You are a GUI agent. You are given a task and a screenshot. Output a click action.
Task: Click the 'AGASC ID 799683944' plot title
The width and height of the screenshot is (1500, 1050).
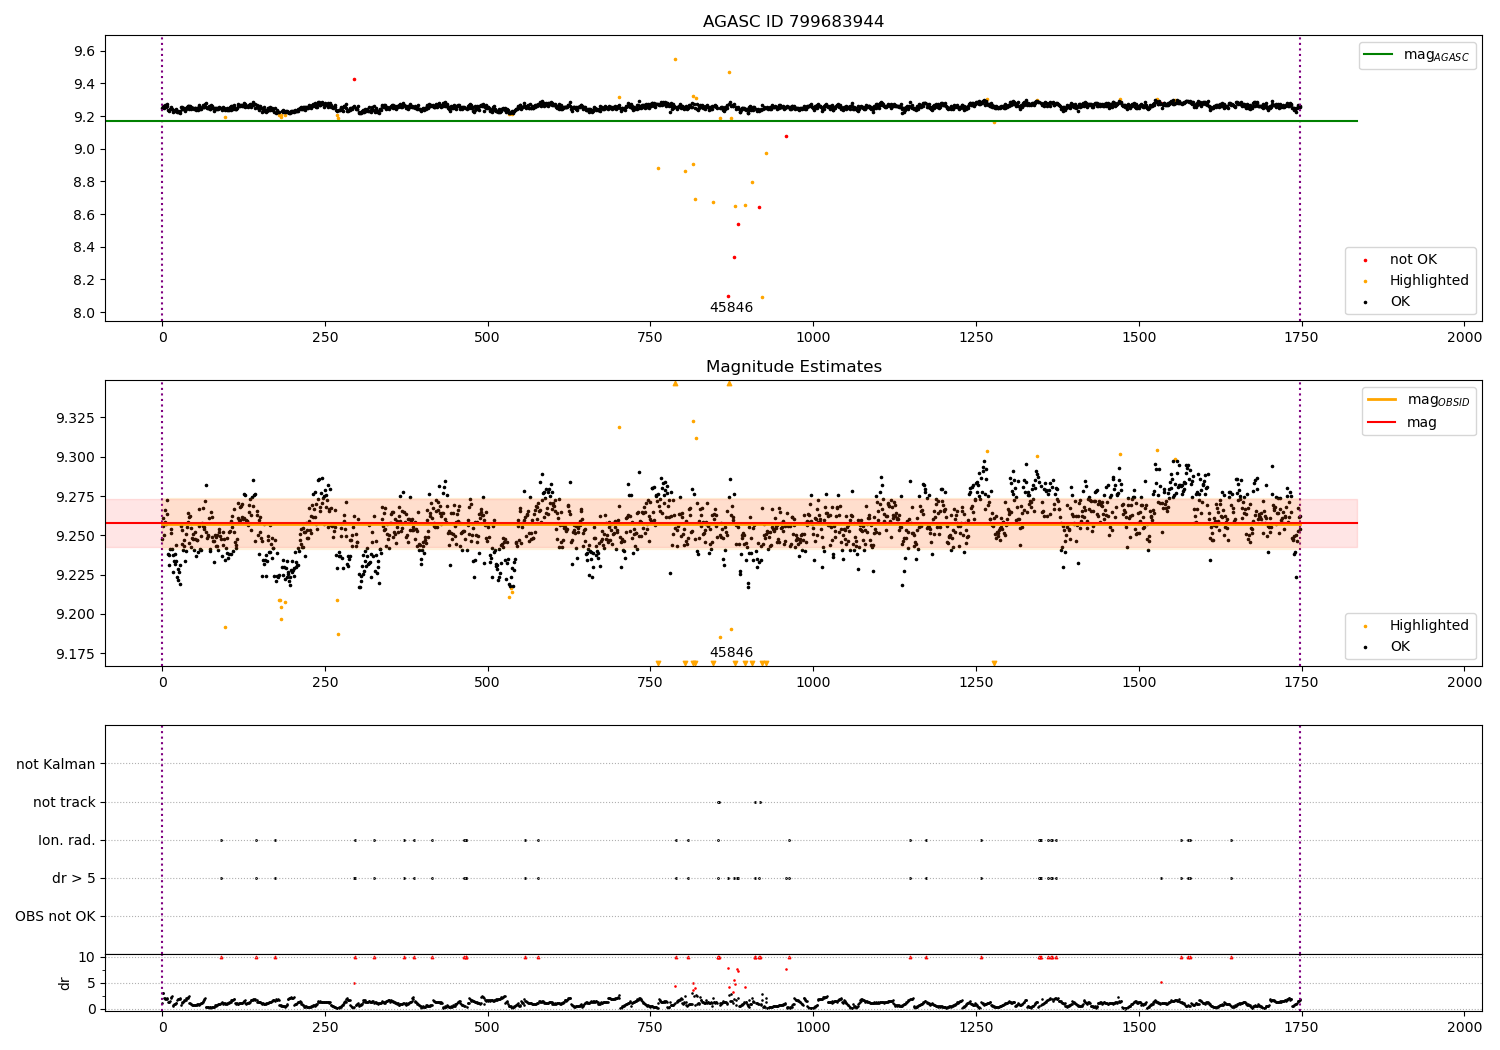(x=793, y=22)
